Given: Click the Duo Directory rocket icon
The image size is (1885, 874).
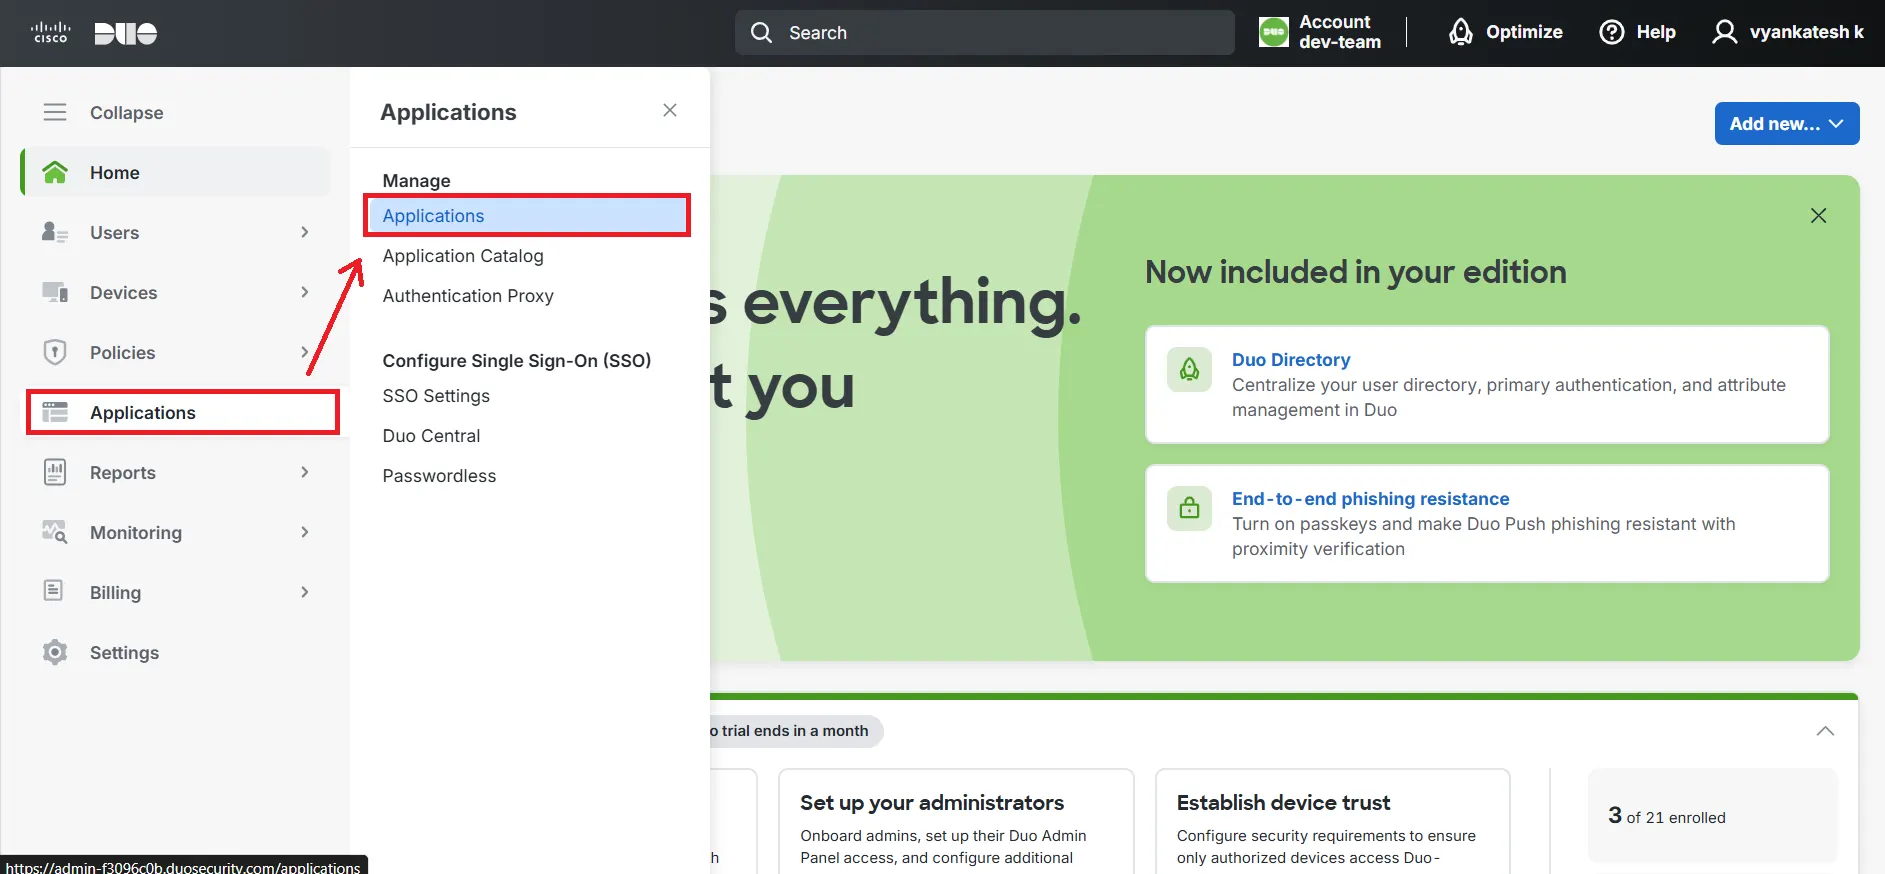Looking at the screenshot, I should tap(1189, 370).
